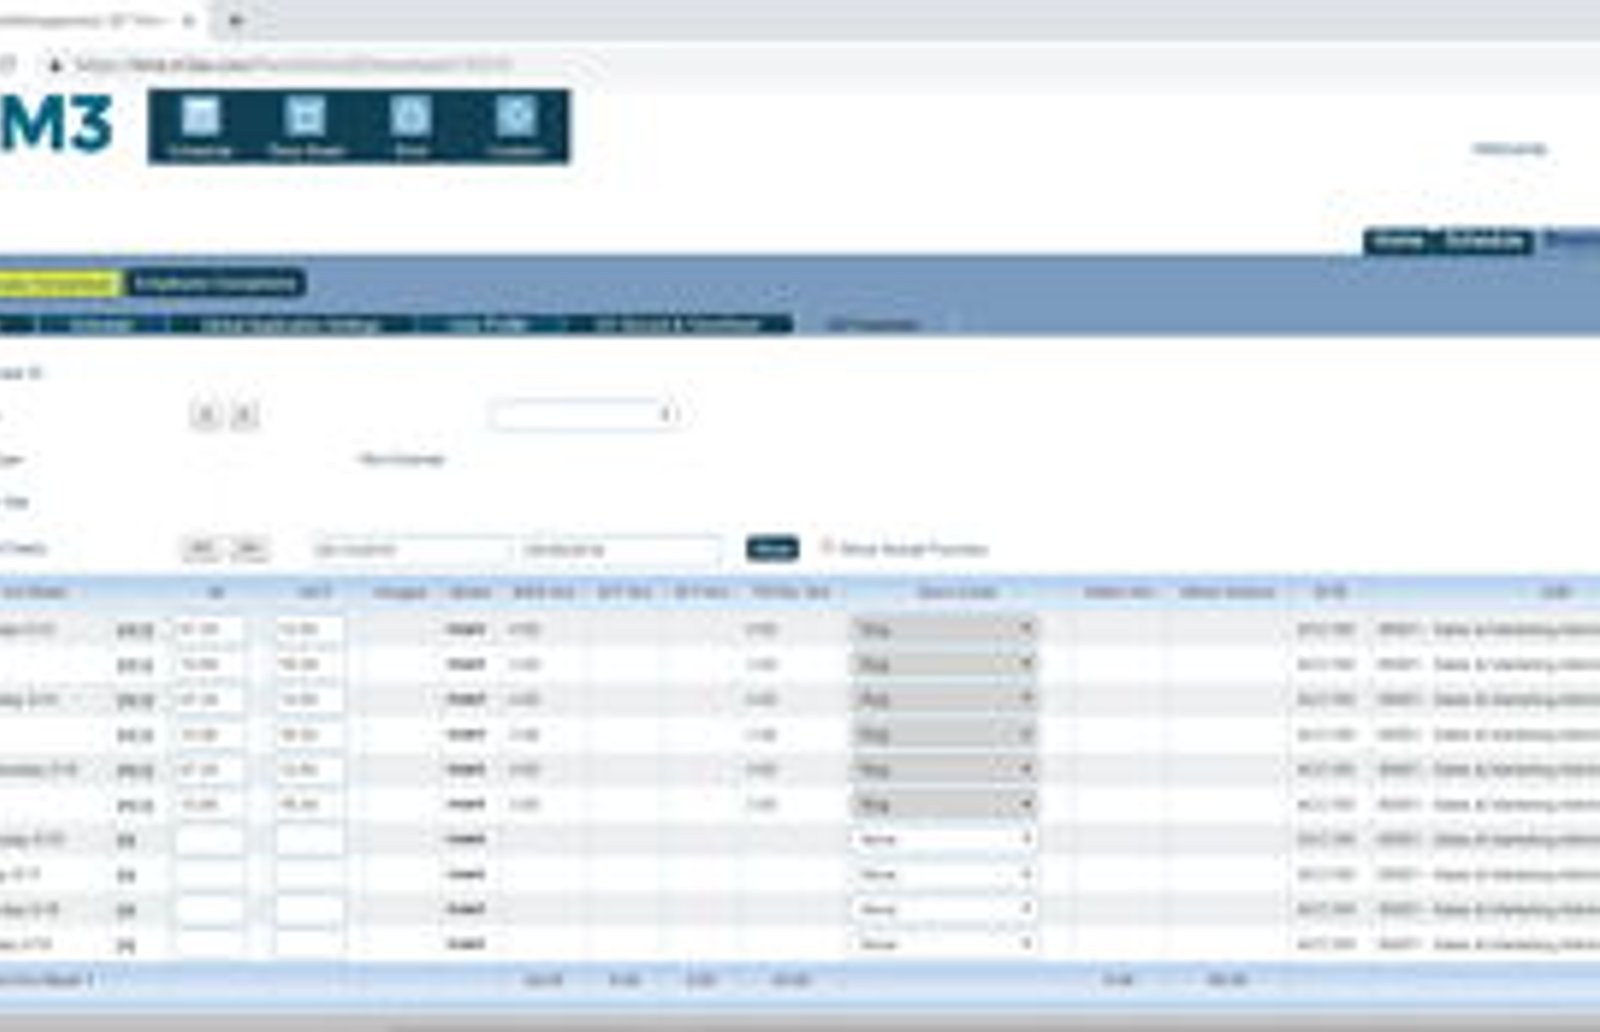Close the current browser tab

click(x=189, y=20)
